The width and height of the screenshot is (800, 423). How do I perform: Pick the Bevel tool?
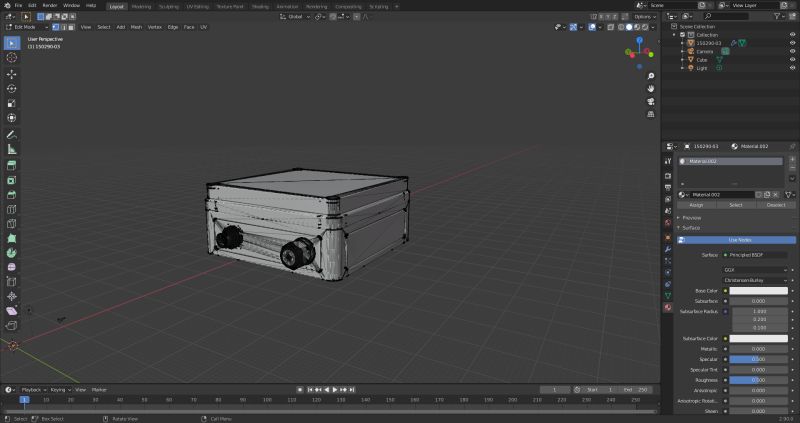pyautogui.click(x=11, y=195)
